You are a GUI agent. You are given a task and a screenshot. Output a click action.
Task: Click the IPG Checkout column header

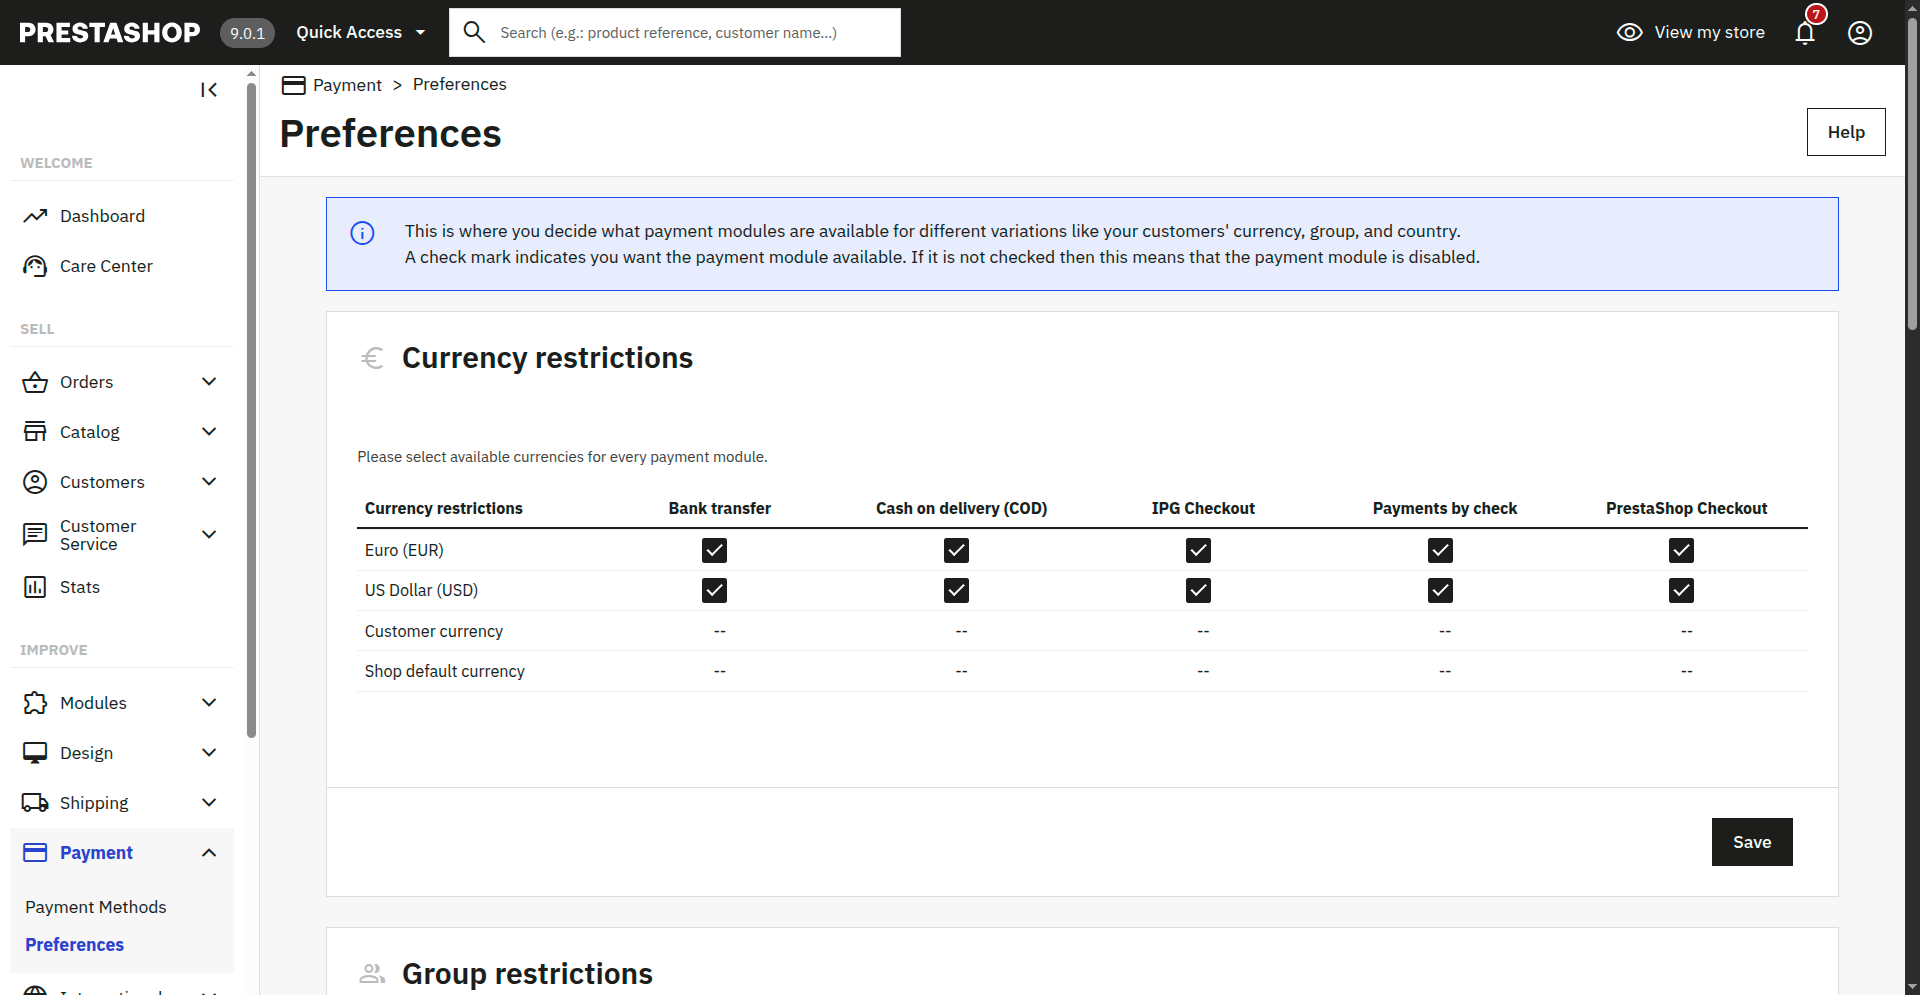tap(1203, 508)
